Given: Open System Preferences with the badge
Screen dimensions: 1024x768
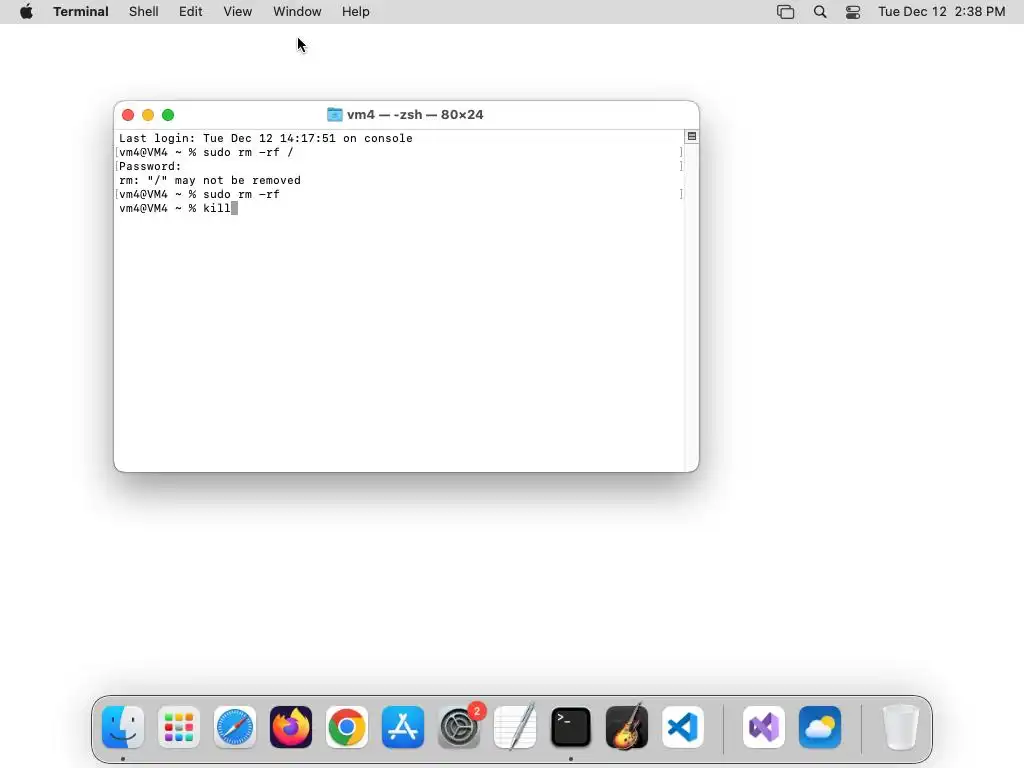Looking at the screenshot, I should [x=459, y=727].
